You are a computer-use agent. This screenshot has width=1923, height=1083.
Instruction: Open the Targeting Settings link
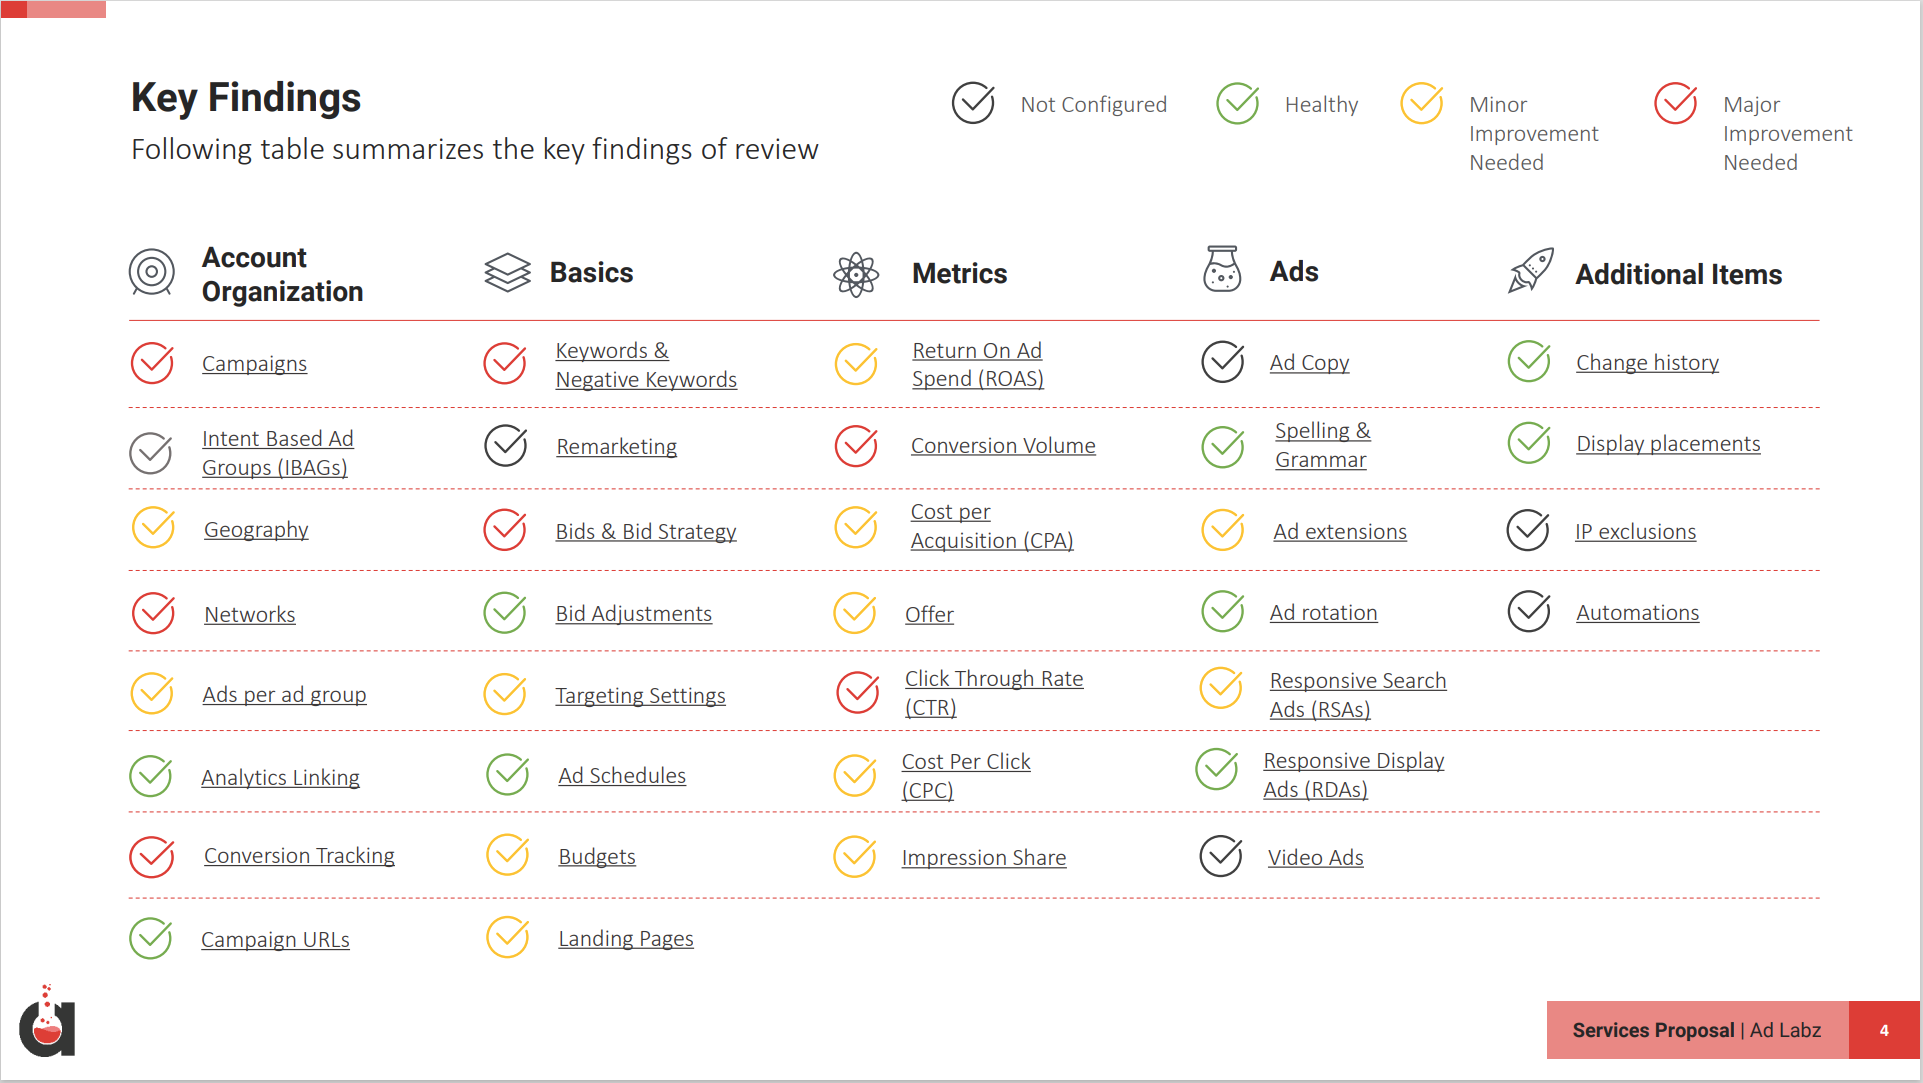640,696
